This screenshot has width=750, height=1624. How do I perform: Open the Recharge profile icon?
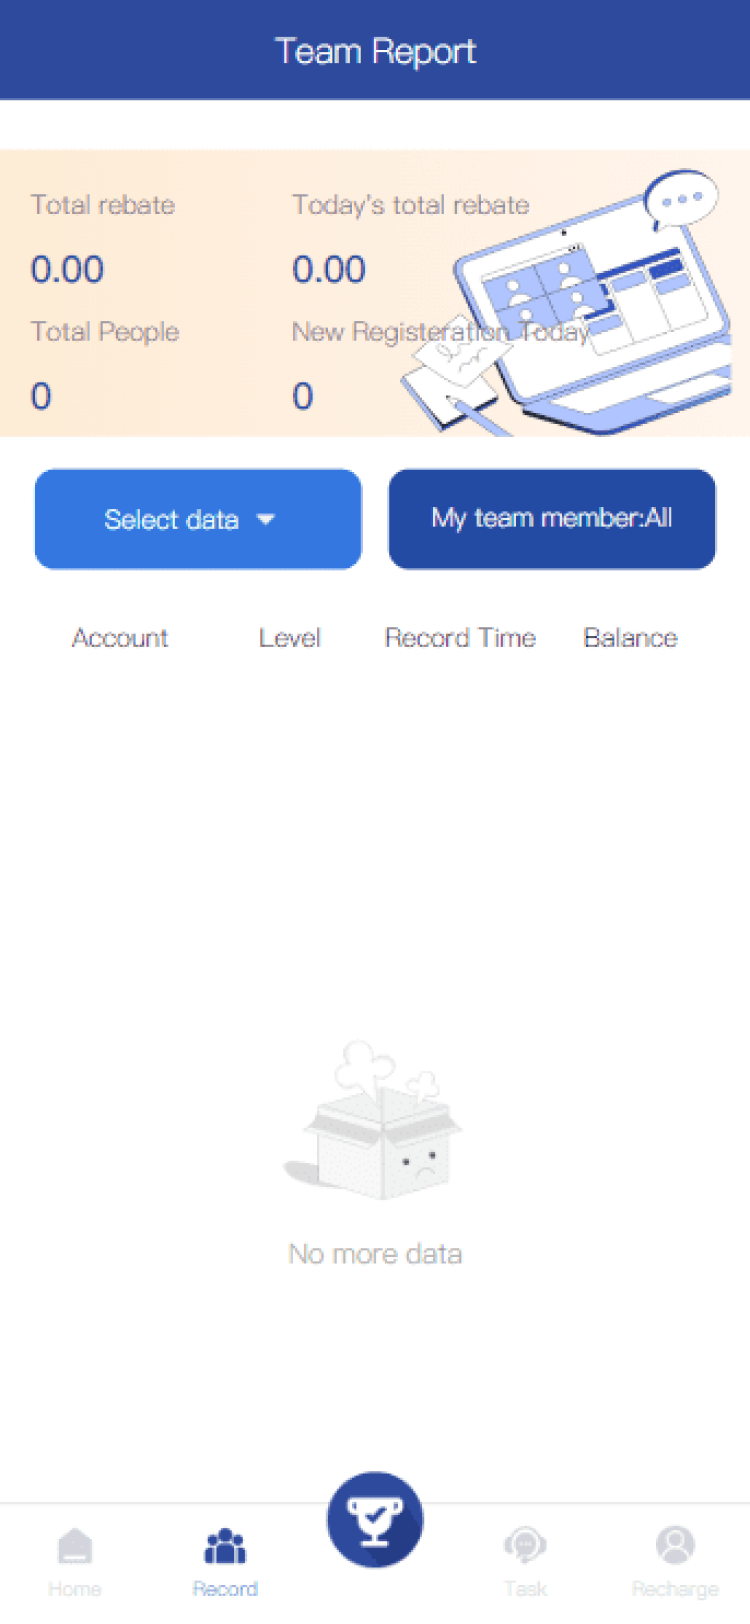tap(675, 1545)
